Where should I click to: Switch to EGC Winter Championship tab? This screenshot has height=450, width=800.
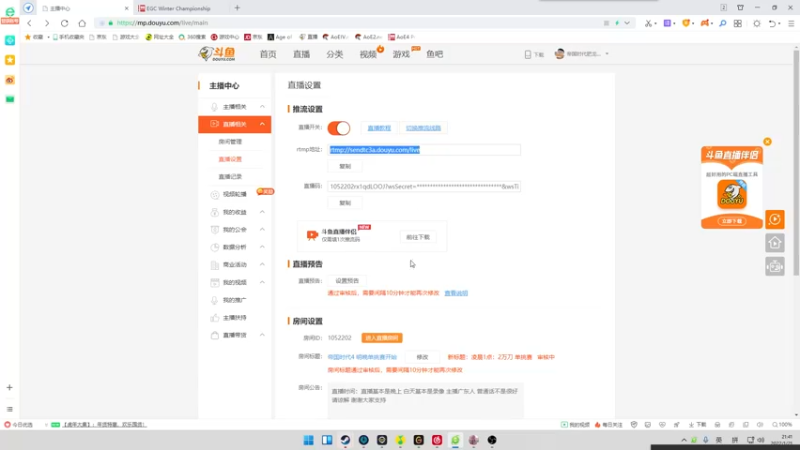point(179,8)
